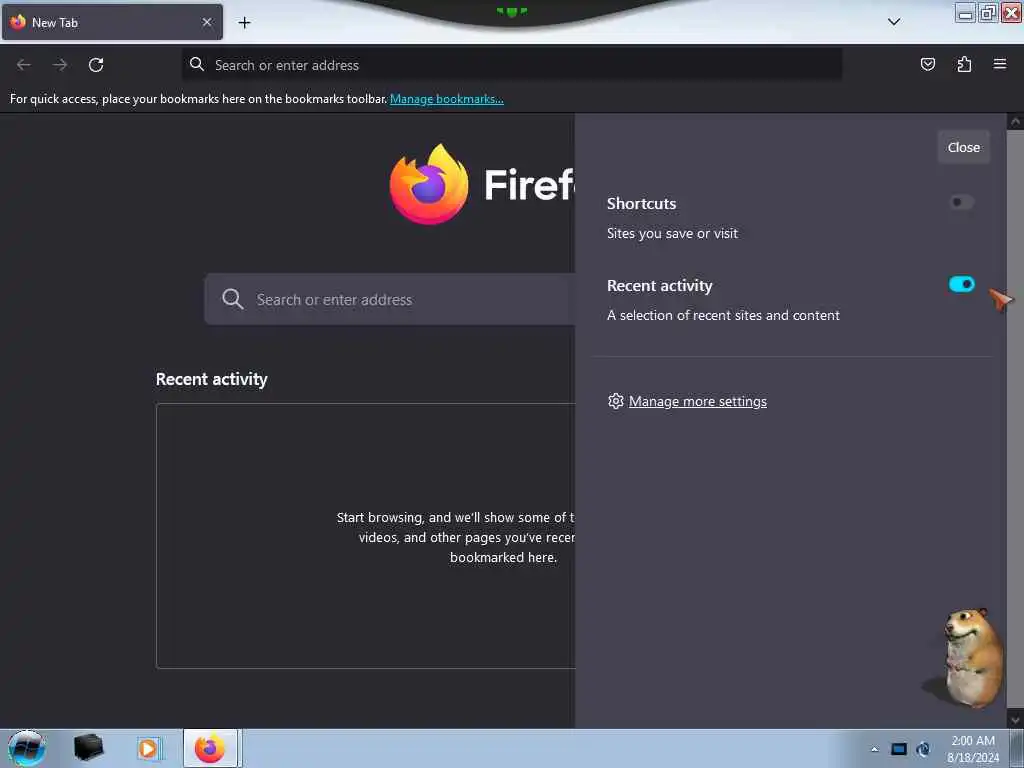Screen dimensions: 1024x768
Task: Click the scrollbar up arrow
Action: tap(1015, 121)
